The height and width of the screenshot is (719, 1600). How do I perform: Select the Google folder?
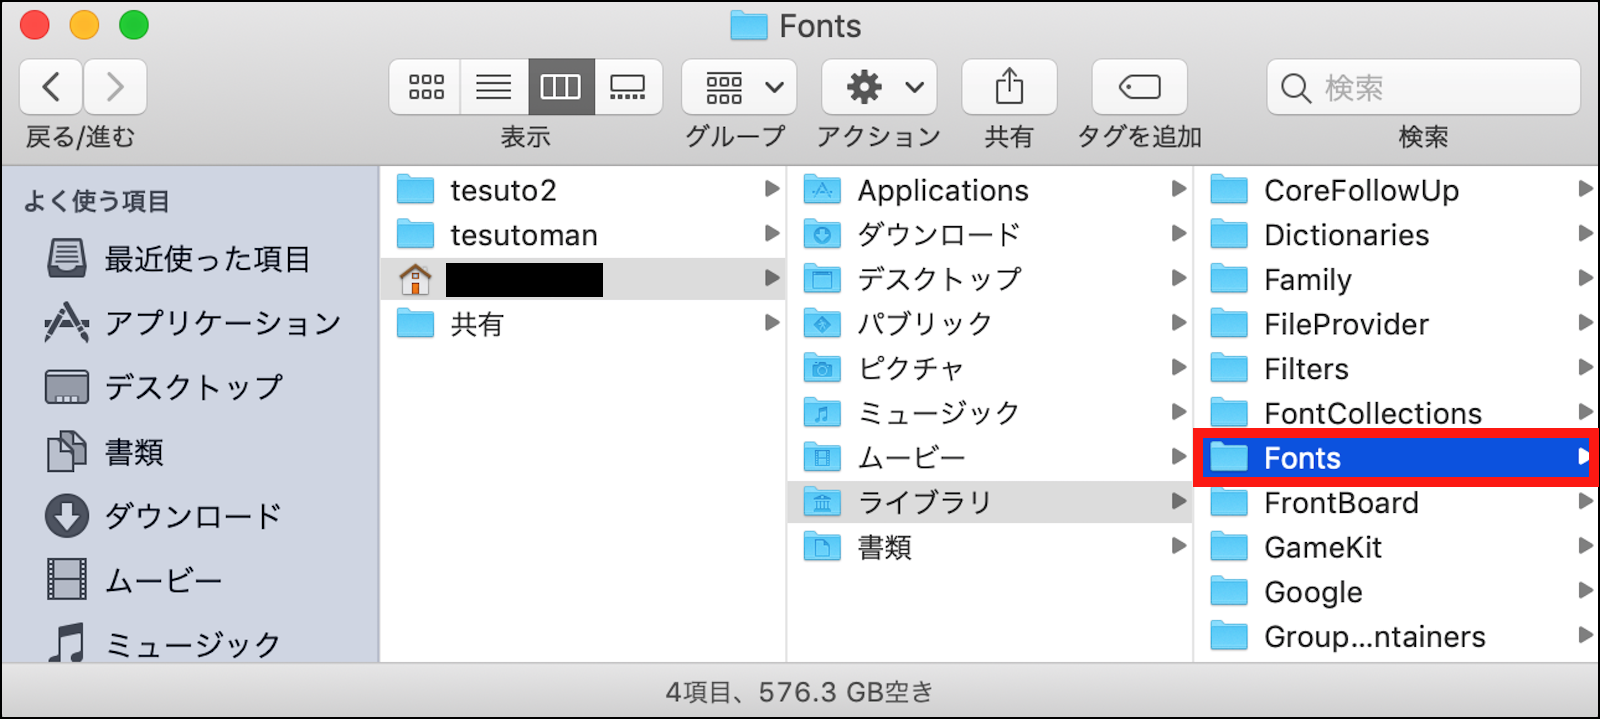(x=1312, y=592)
